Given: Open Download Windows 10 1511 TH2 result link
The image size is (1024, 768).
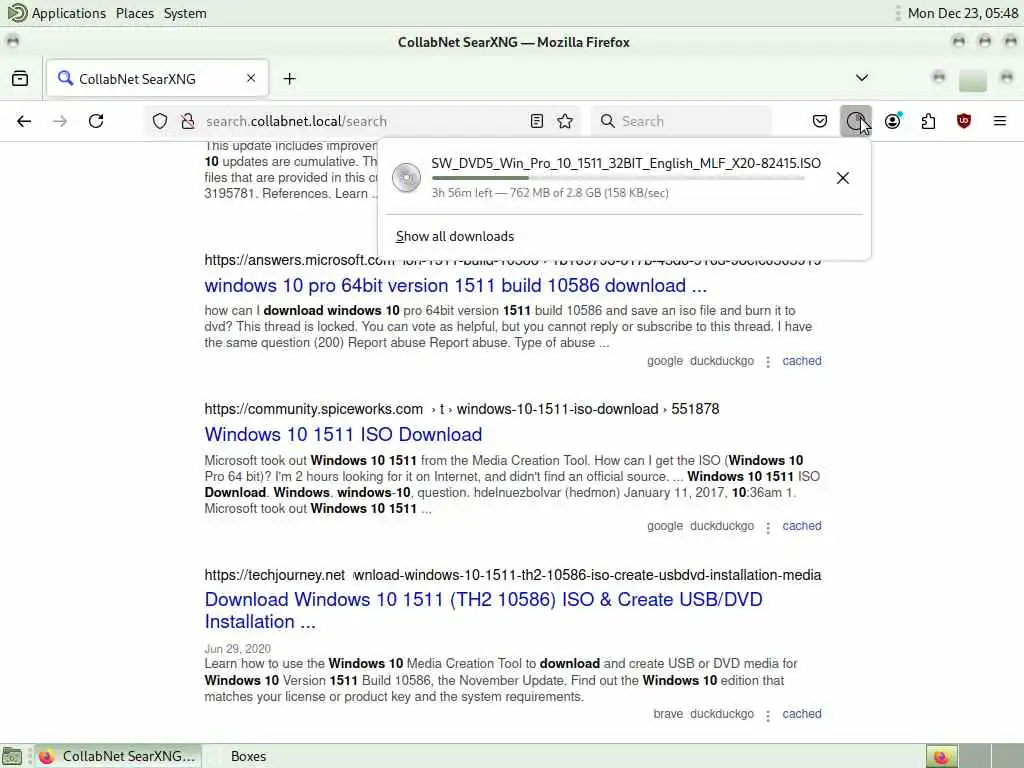Looking at the screenshot, I should [x=483, y=611].
